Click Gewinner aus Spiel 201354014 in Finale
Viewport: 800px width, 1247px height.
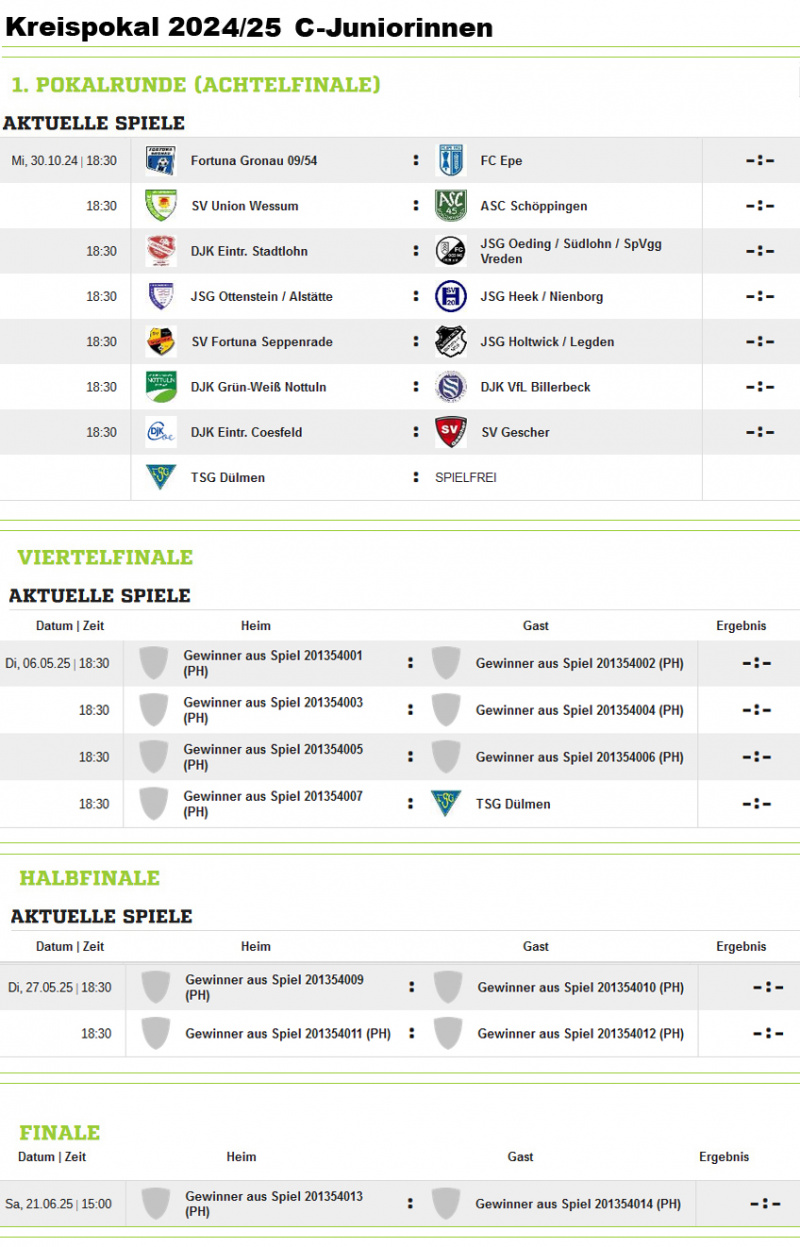click(578, 1204)
